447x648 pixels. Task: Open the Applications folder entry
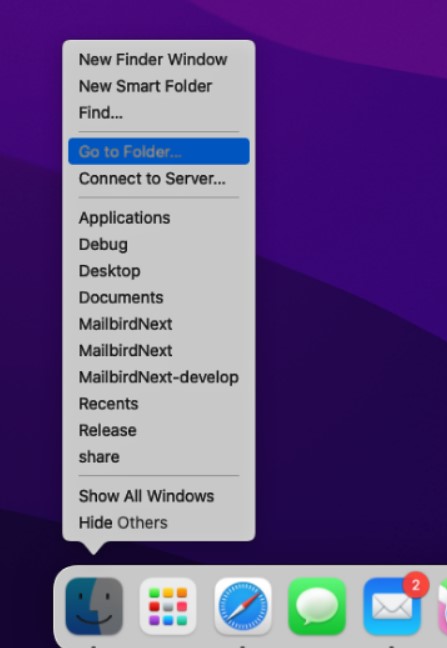[x=159, y=218]
